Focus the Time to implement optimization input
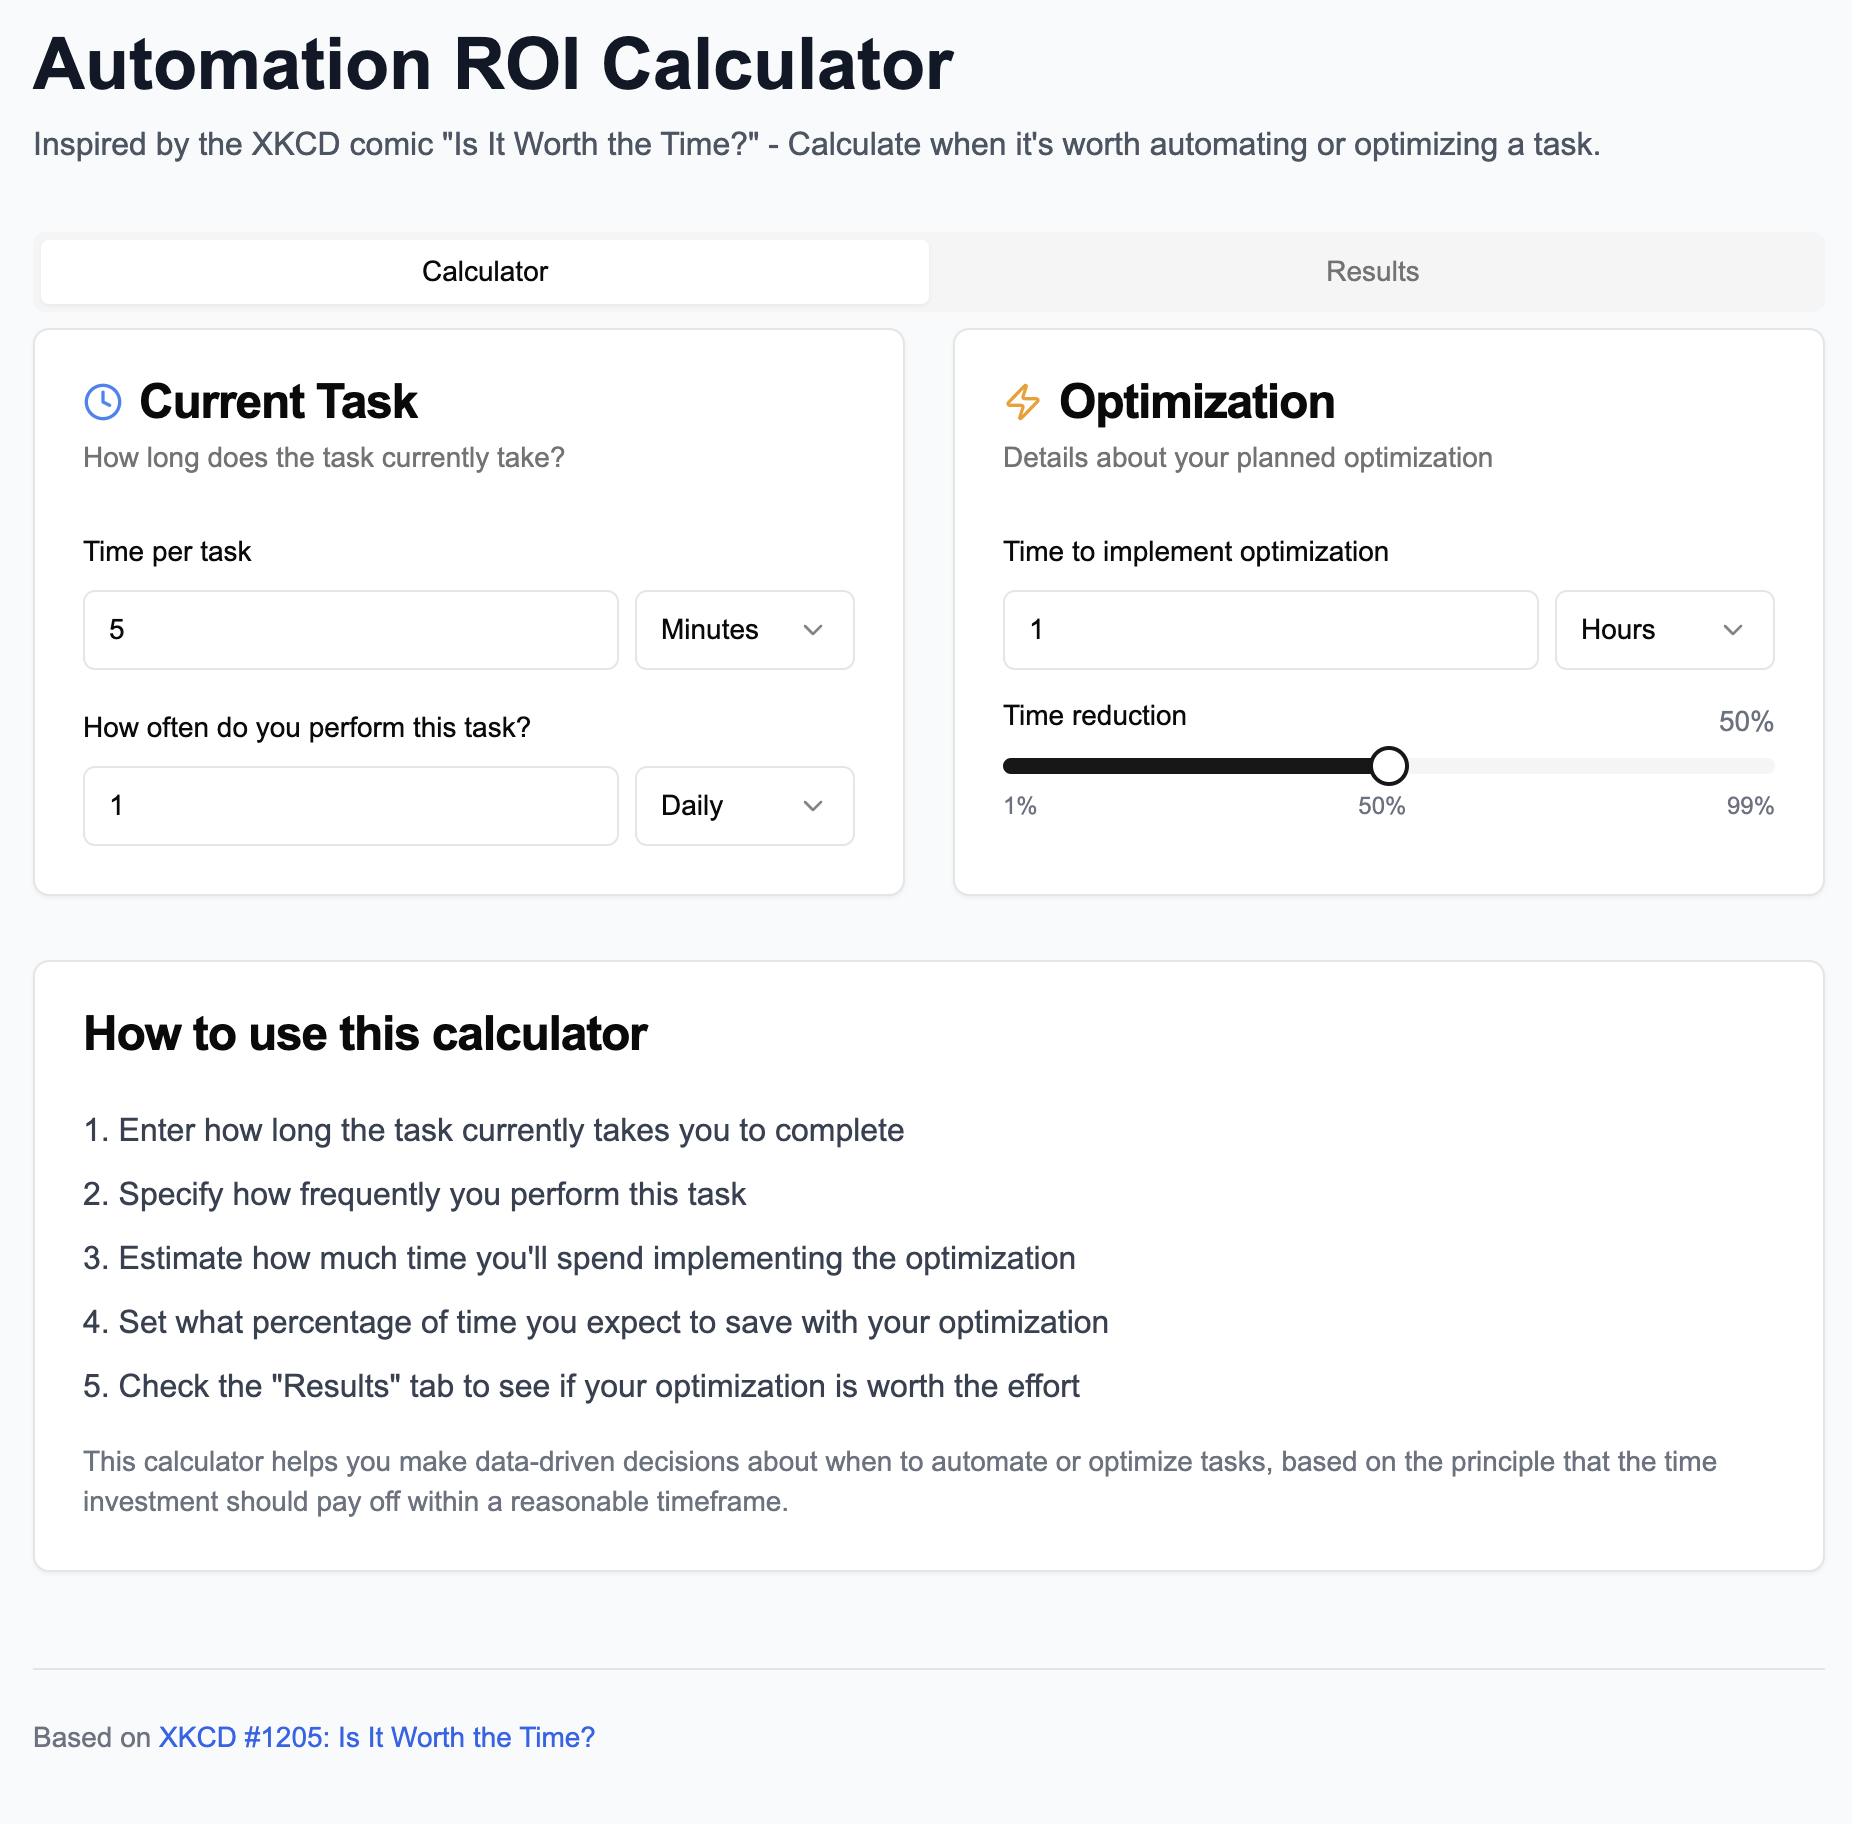Image resolution: width=1852 pixels, height=1824 pixels. [x=1271, y=630]
